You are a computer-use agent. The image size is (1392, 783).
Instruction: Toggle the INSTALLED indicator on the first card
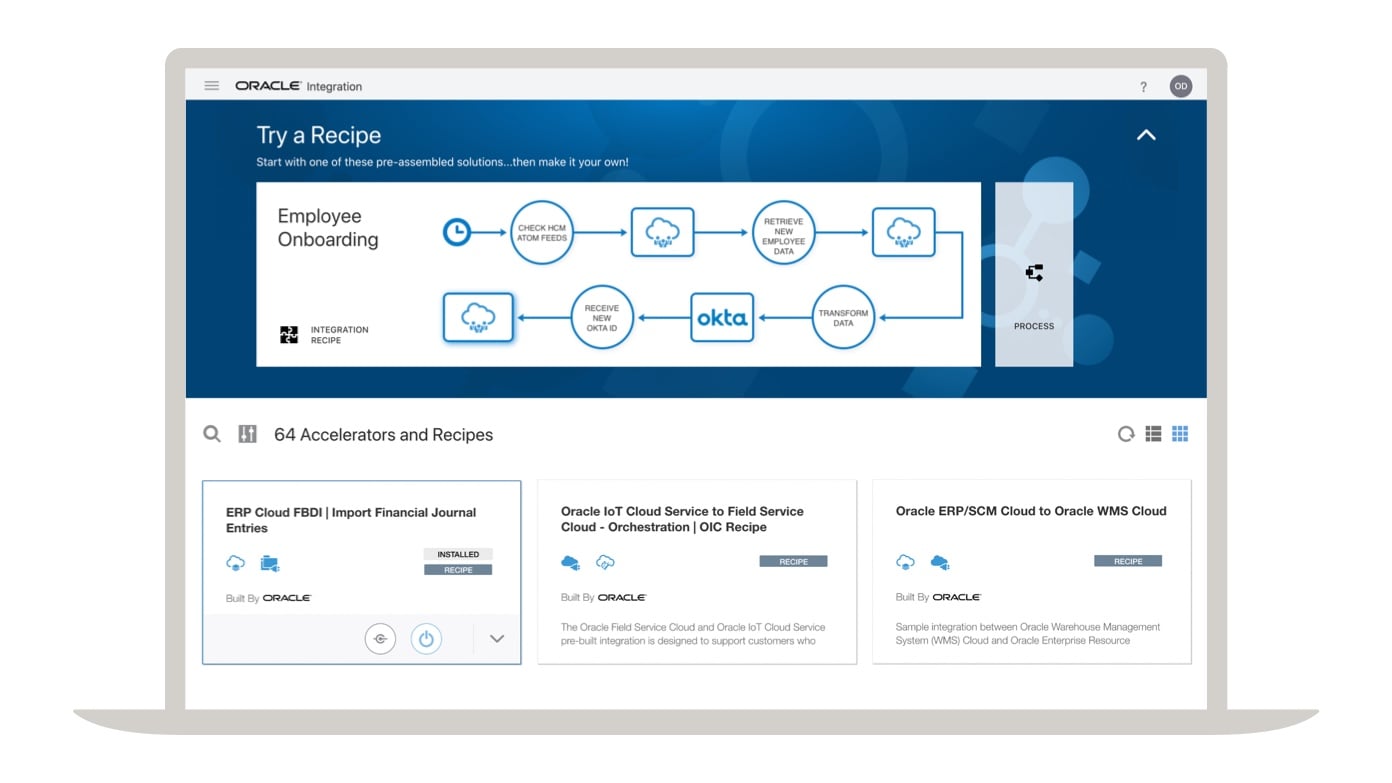pyautogui.click(x=459, y=553)
